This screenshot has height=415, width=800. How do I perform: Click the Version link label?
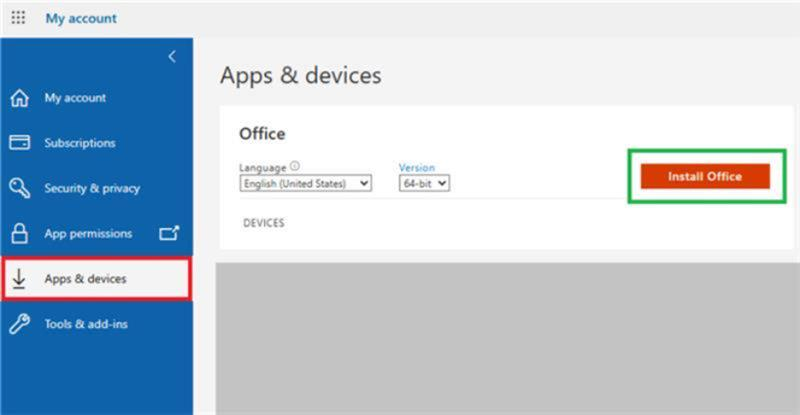[417, 167]
